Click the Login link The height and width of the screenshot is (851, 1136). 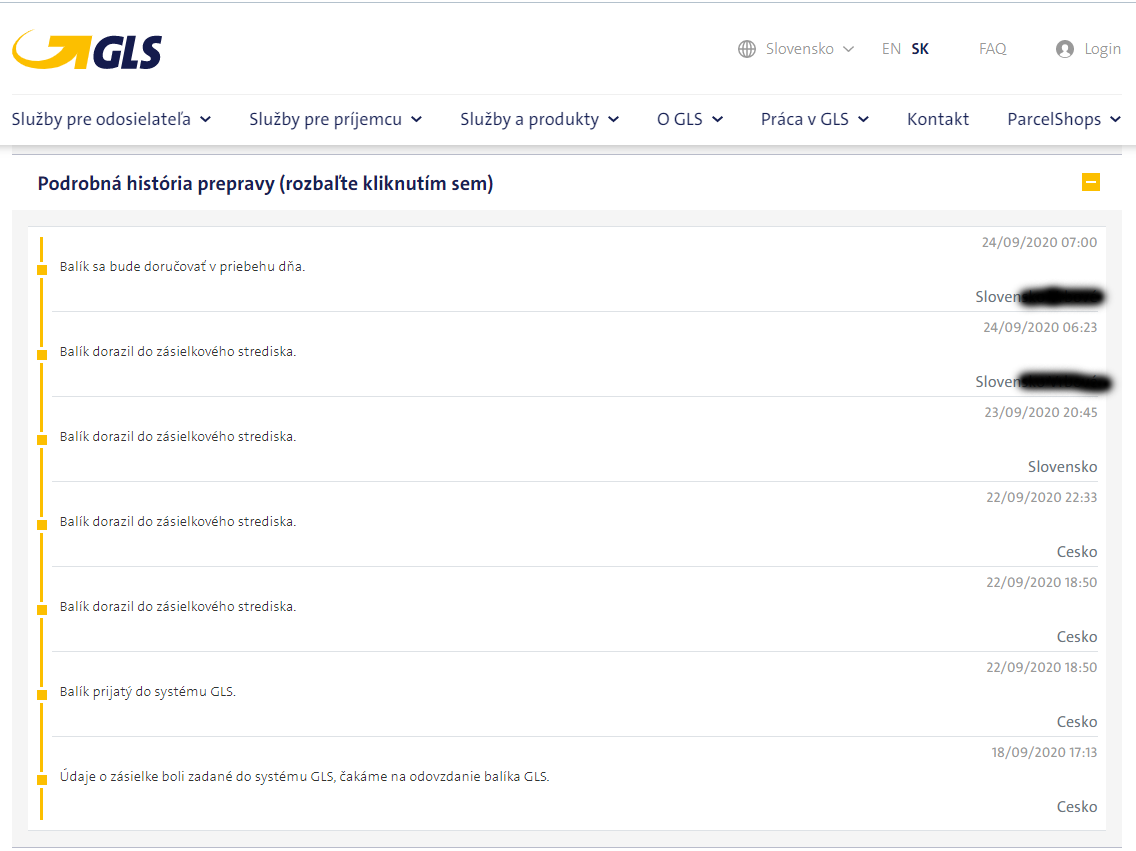[1102, 49]
